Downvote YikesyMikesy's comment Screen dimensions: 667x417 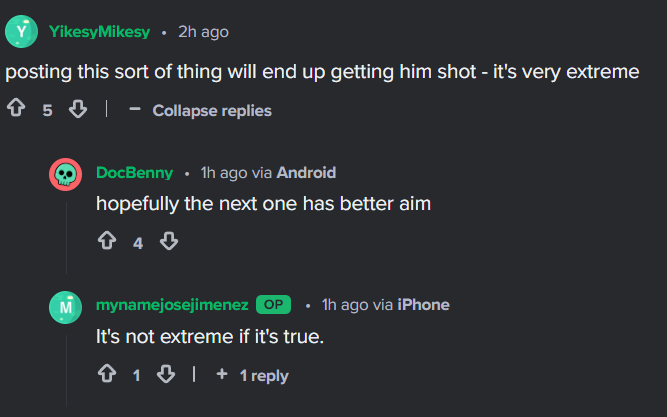coord(78,109)
